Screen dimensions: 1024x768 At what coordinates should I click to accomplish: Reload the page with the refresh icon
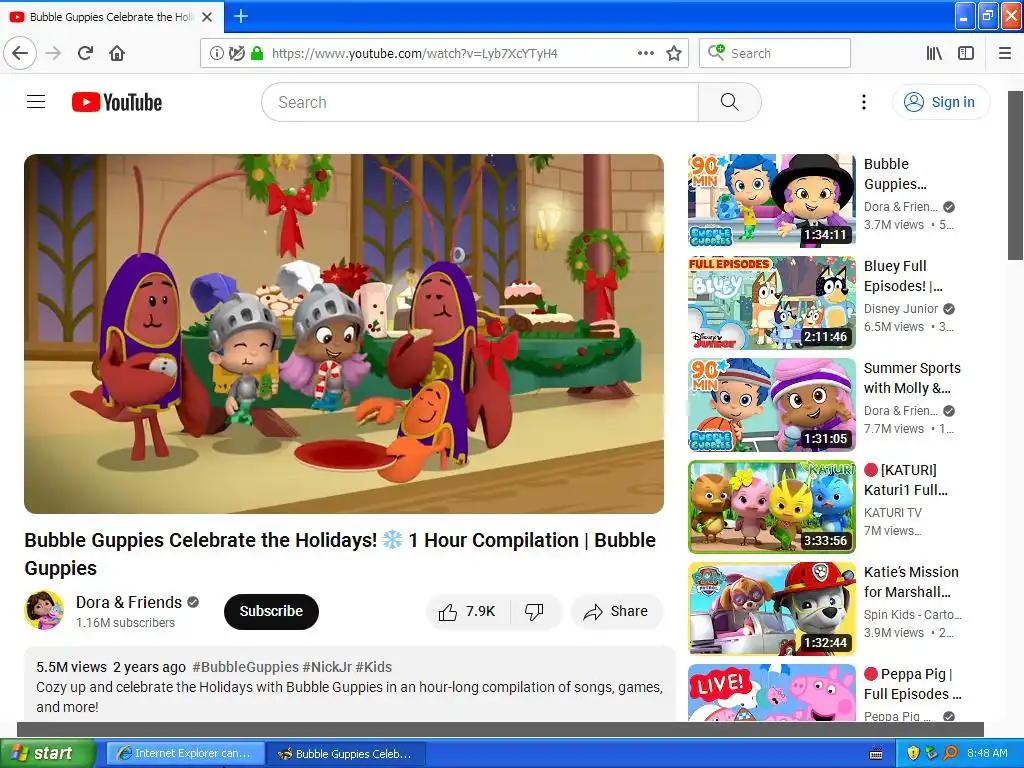85,53
